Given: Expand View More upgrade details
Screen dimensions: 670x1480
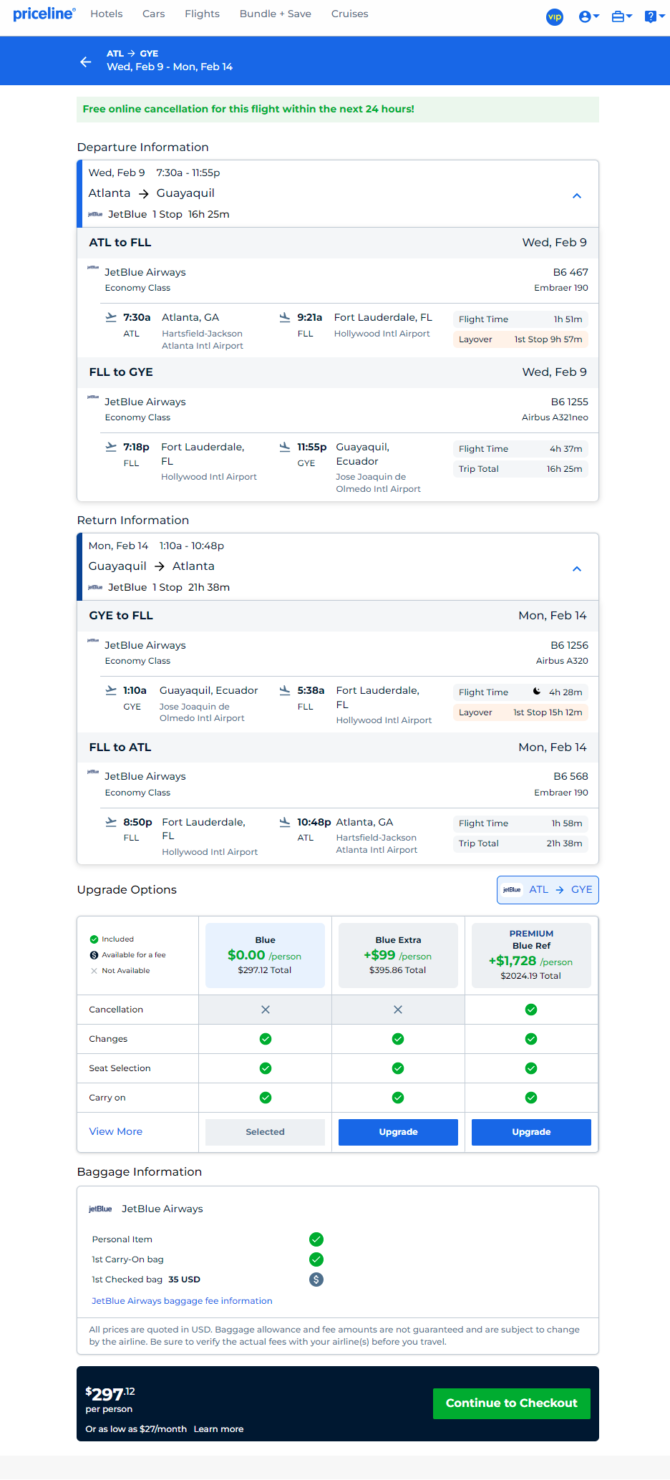Looking at the screenshot, I should pyautogui.click(x=116, y=1131).
